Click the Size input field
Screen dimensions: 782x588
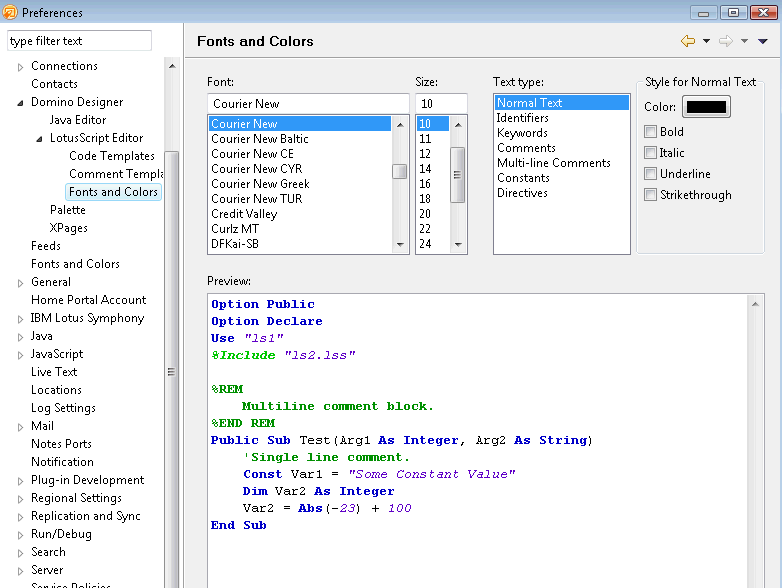441,103
